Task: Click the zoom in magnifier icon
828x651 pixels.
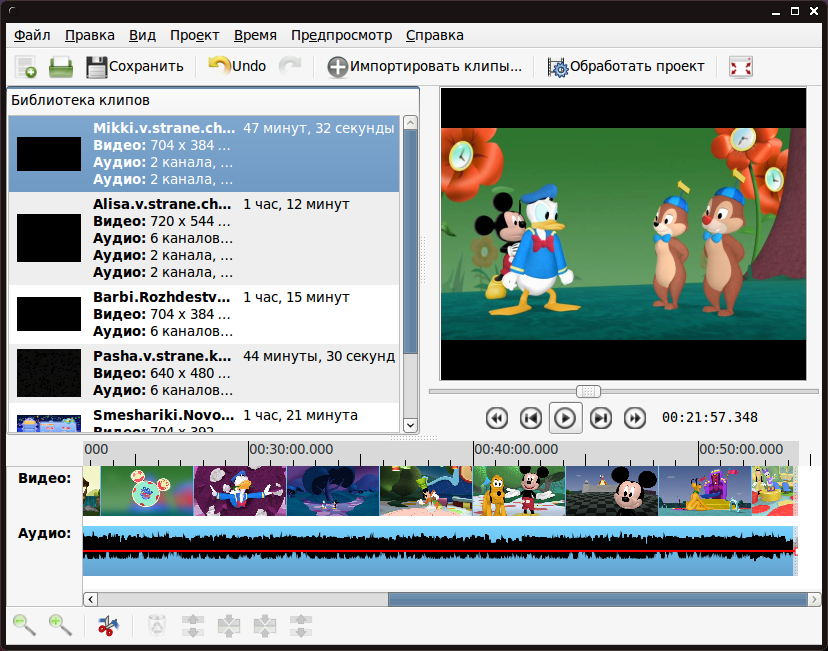Action: 60,625
